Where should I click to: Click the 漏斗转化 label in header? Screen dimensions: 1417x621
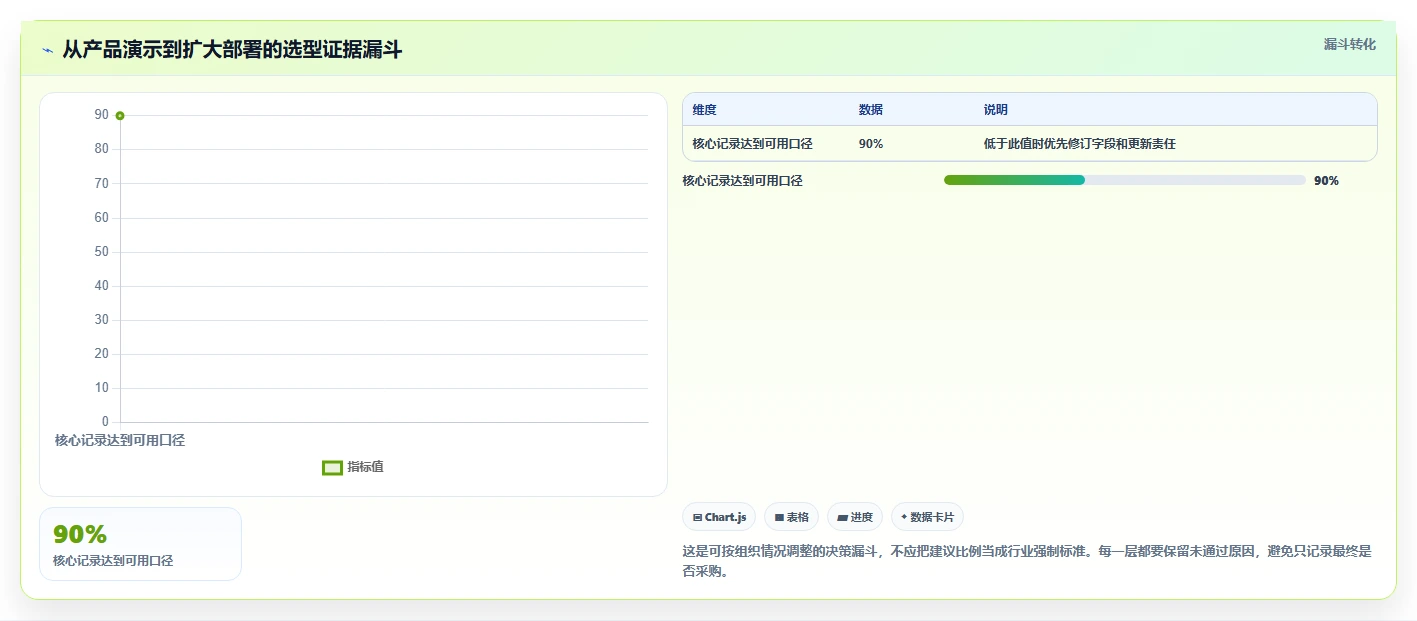click(1349, 44)
